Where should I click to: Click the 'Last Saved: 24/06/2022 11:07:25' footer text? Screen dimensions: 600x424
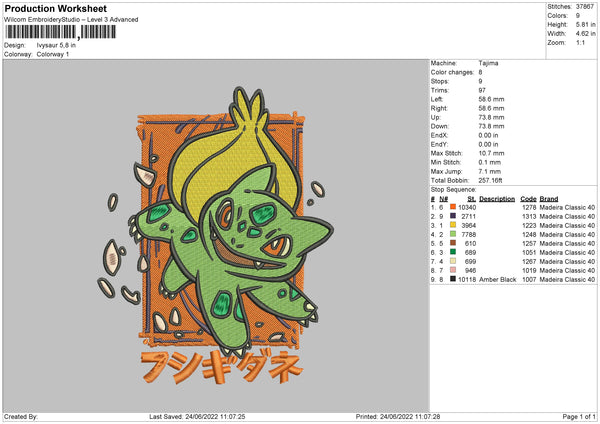(x=197, y=417)
